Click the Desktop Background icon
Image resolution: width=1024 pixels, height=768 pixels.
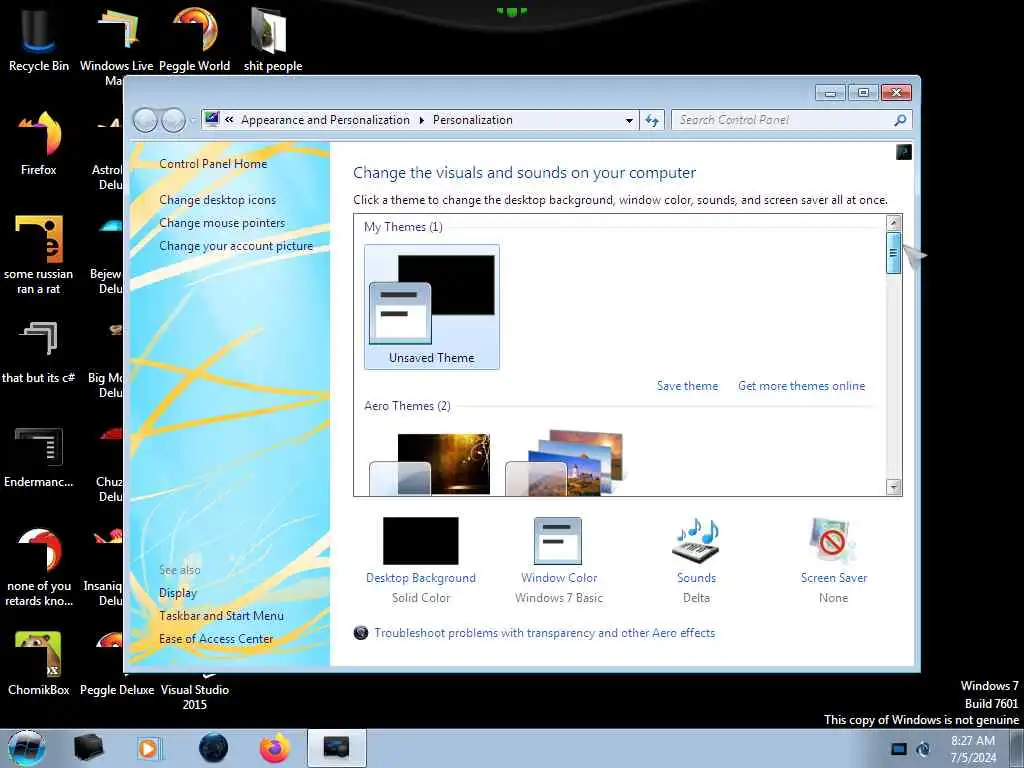[x=421, y=541]
